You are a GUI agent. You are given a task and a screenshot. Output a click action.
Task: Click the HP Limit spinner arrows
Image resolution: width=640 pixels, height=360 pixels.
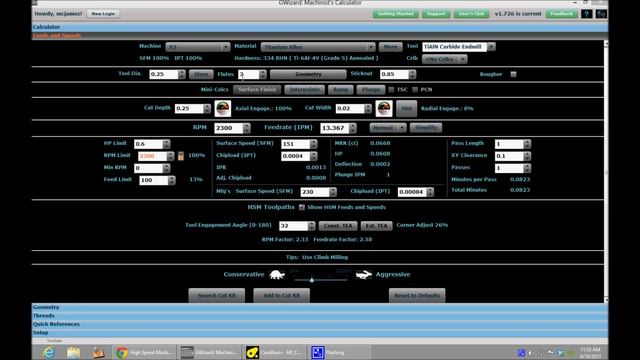(x=166, y=144)
